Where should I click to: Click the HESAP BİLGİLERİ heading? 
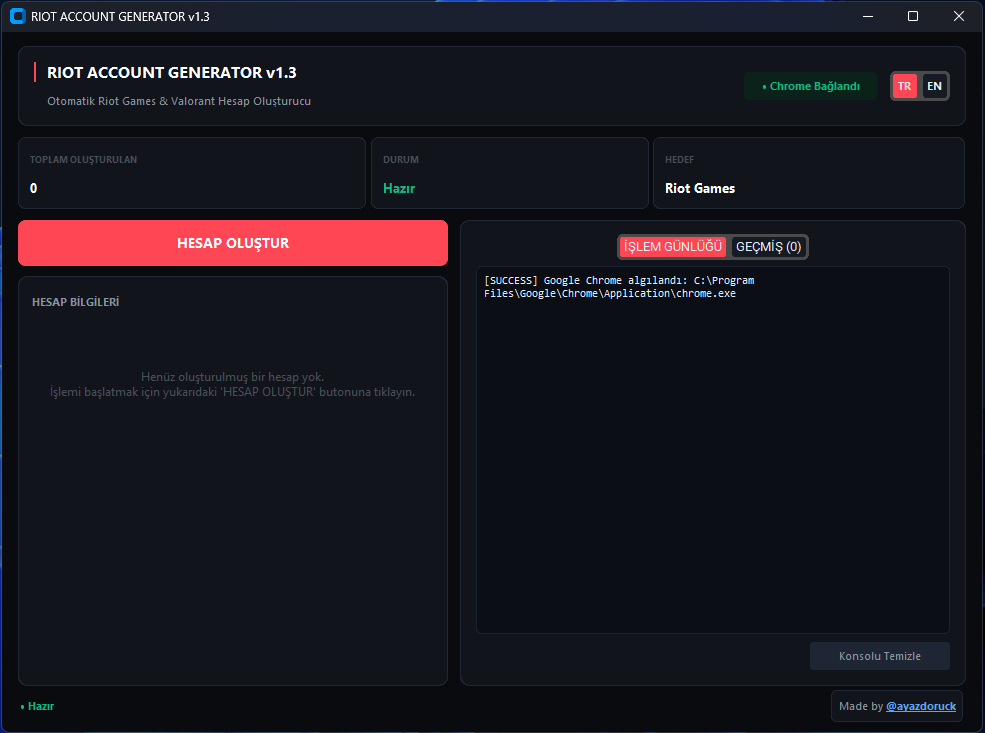[x=75, y=302]
